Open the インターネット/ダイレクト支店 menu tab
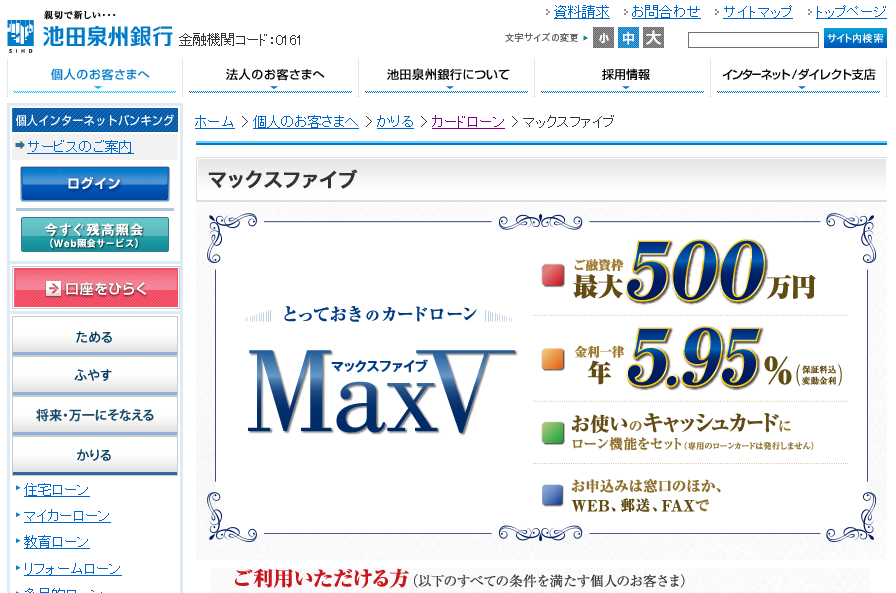The height and width of the screenshot is (593, 896). [x=799, y=77]
